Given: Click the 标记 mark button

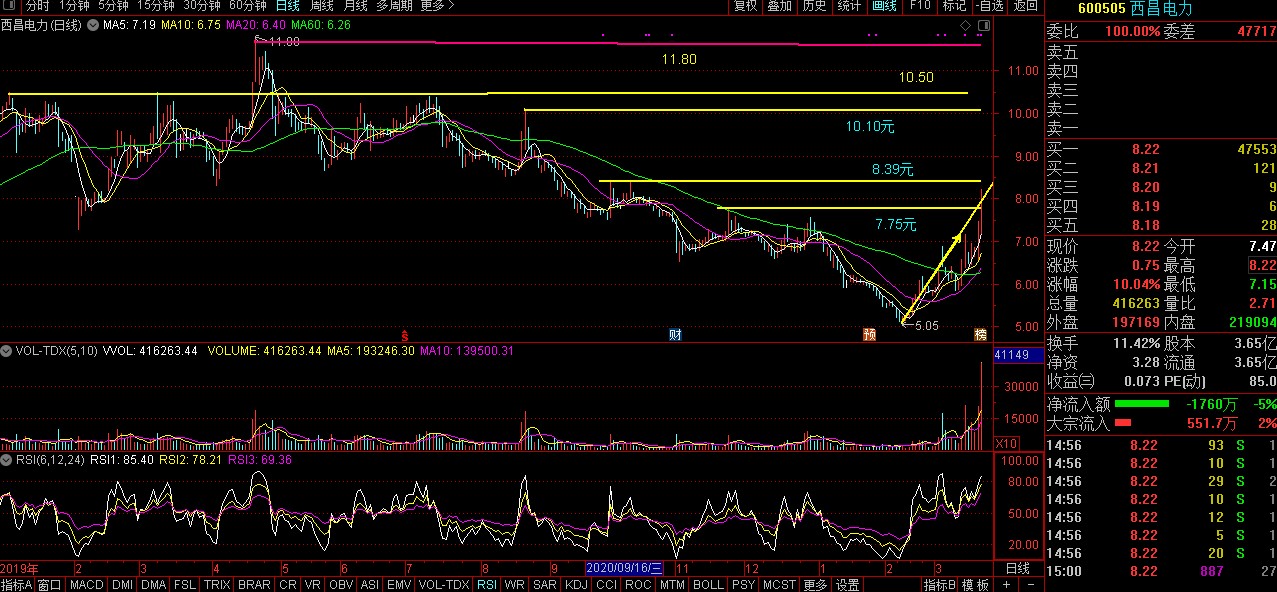Looking at the screenshot, I should (954, 5).
